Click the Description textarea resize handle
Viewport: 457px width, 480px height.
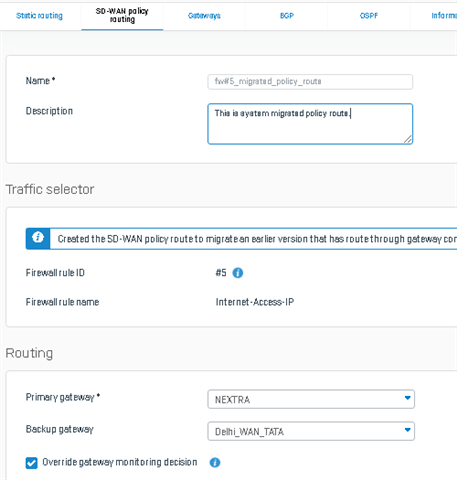pos(408,139)
